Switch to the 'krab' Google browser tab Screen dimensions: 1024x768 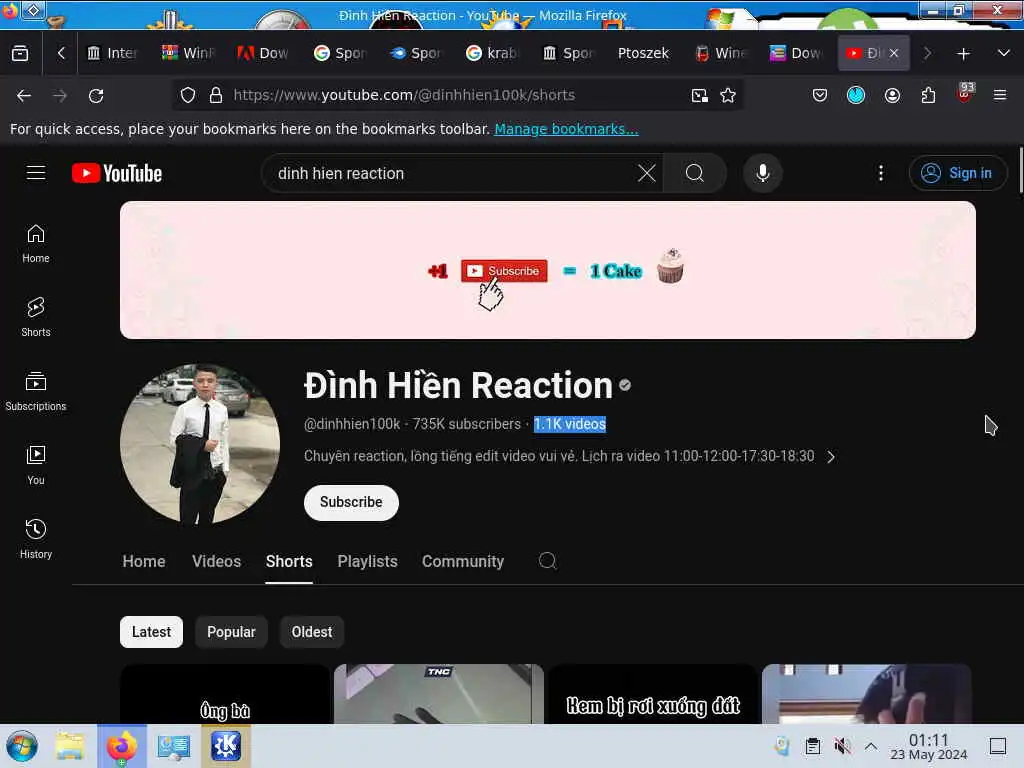tap(492, 54)
